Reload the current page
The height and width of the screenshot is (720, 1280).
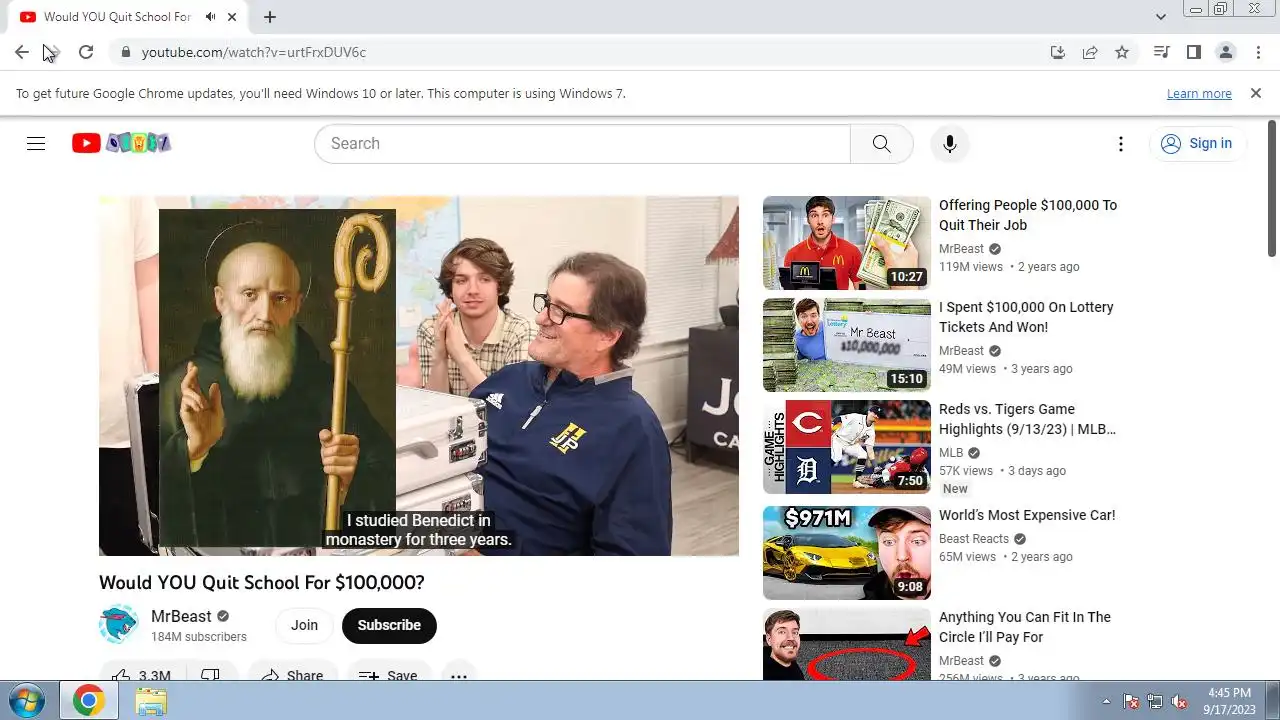pyautogui.click(x=86, y=52)
